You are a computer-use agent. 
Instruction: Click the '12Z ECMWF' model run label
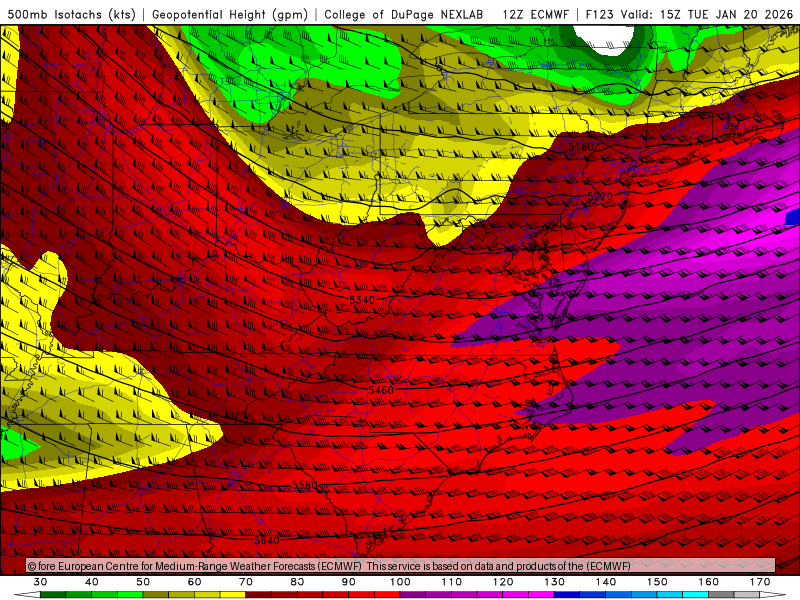tap(535, 14)
